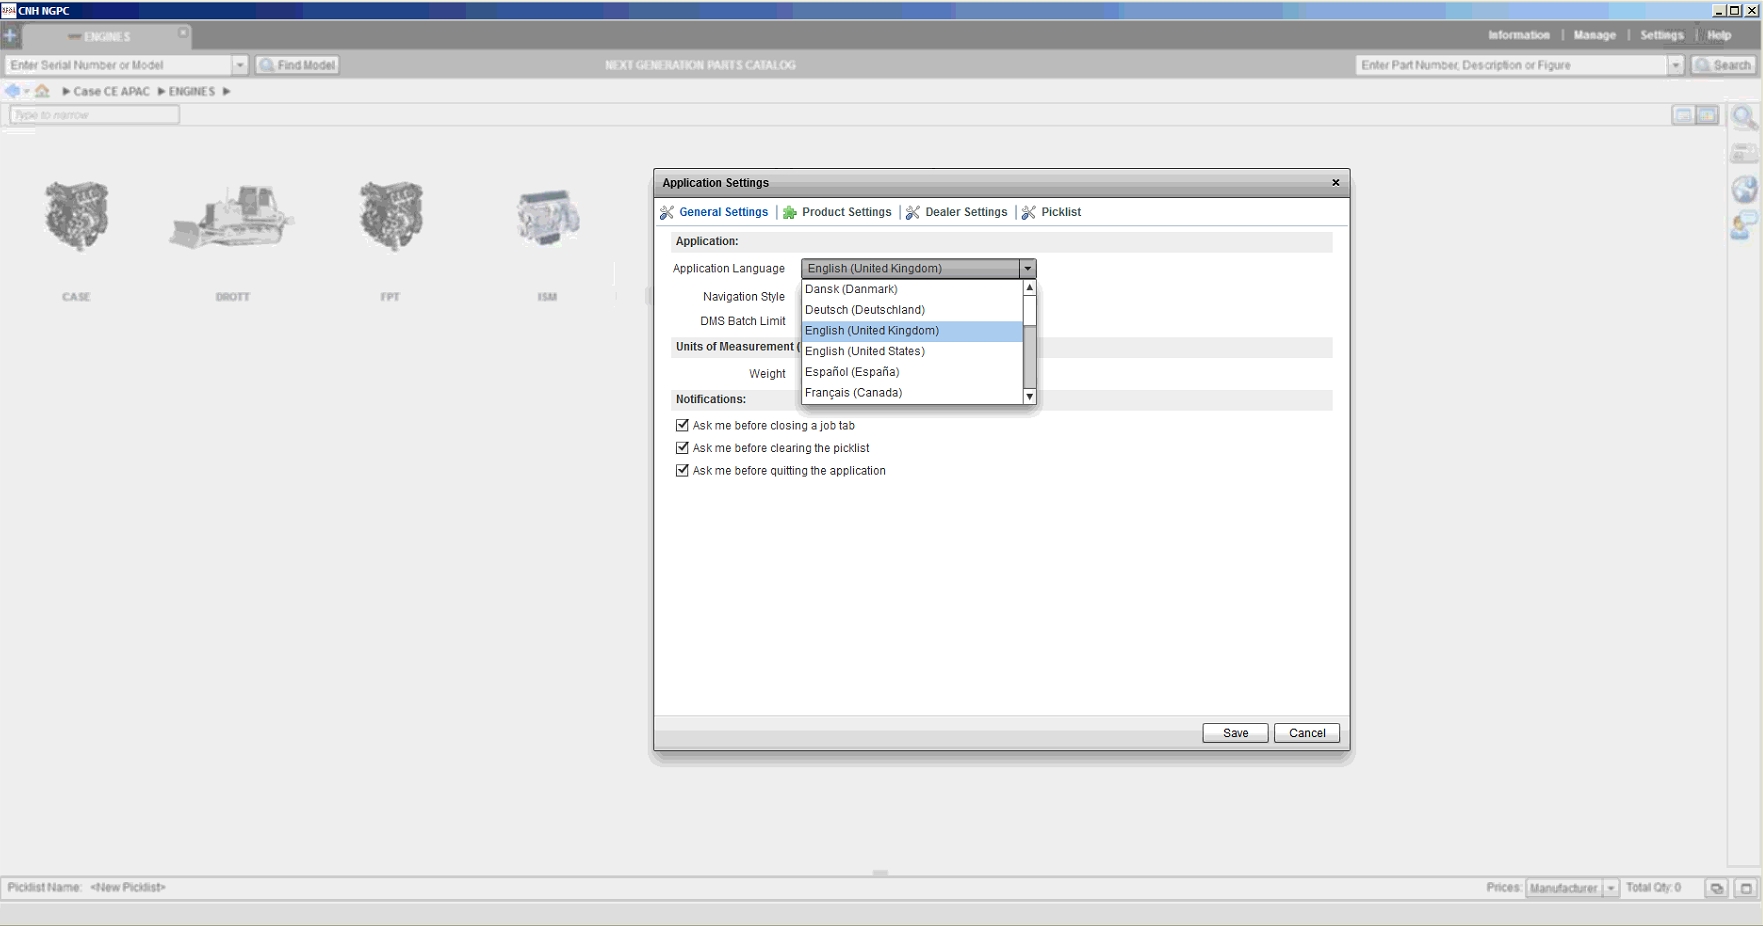Switch to list view icon
The height and width of the screenshot is (926, 1763).
tap(1683, 115)
